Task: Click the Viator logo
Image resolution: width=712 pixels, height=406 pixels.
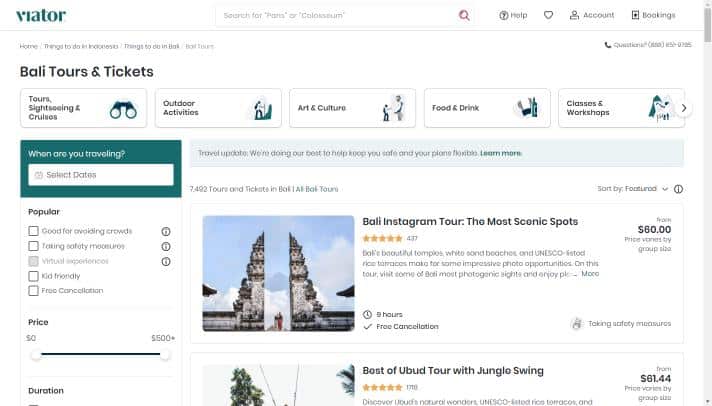Action: [41, 15]
